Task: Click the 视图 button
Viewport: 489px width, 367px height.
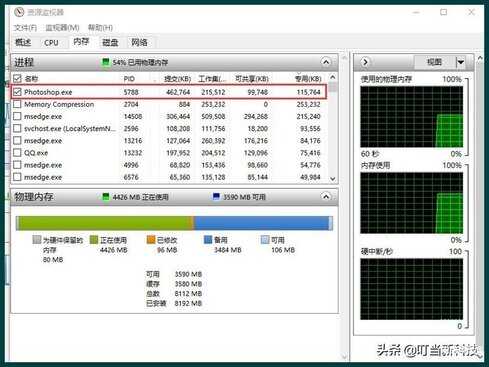Action: 434,62
